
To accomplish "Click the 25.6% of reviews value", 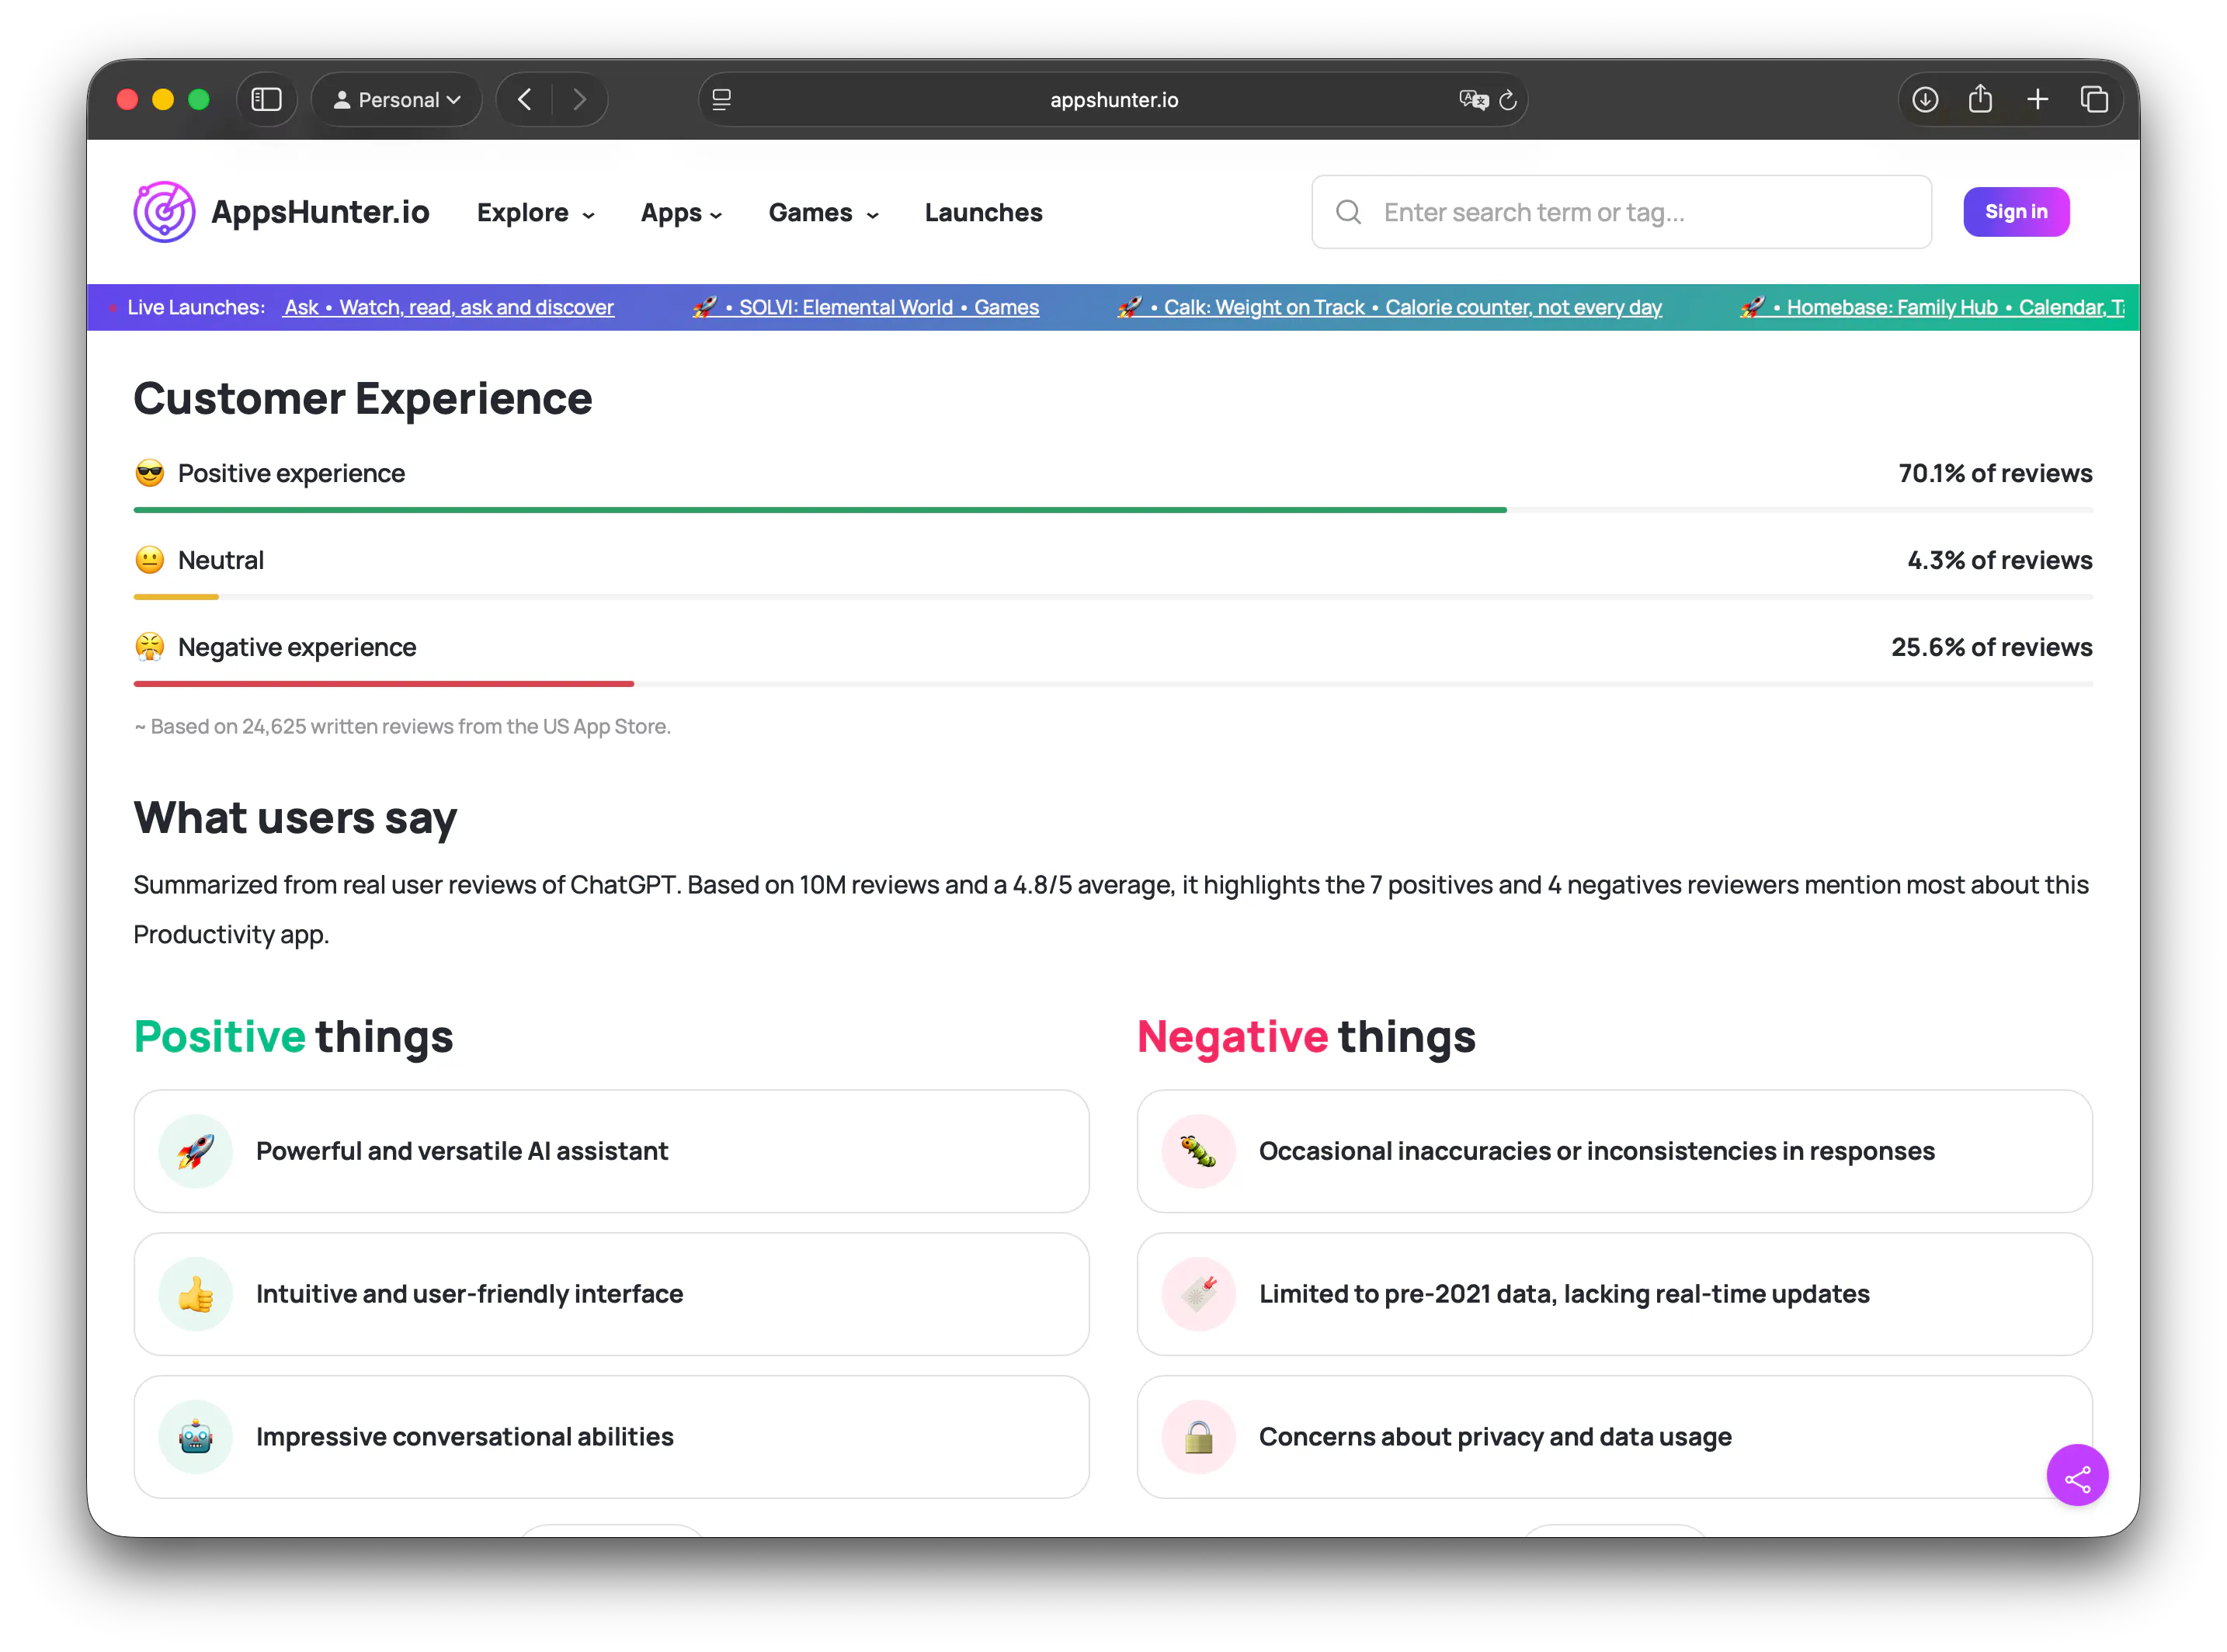I will pos(1991,647).
